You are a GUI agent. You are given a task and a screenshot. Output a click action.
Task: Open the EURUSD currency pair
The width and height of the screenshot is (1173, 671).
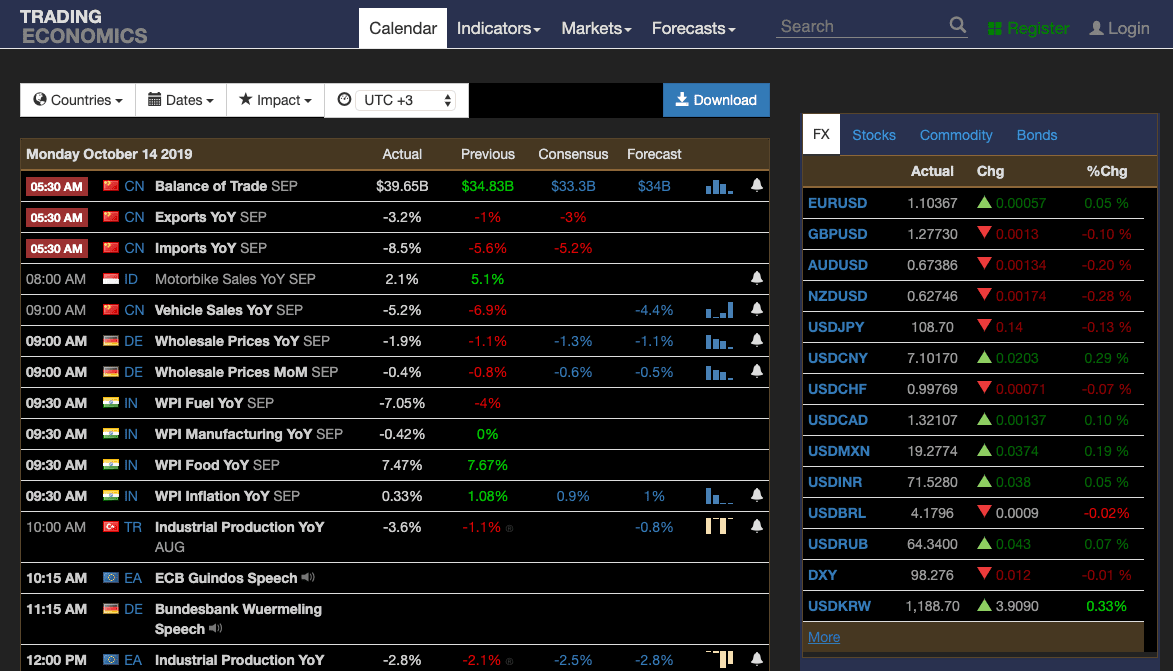coord(837,203)
